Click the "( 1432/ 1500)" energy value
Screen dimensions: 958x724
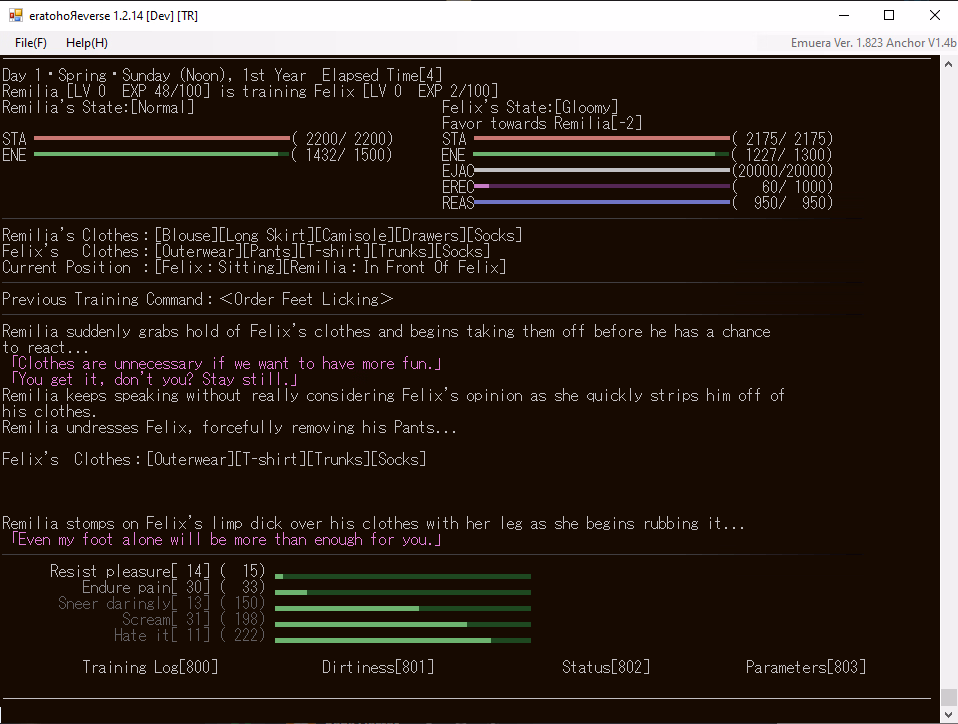342,155
